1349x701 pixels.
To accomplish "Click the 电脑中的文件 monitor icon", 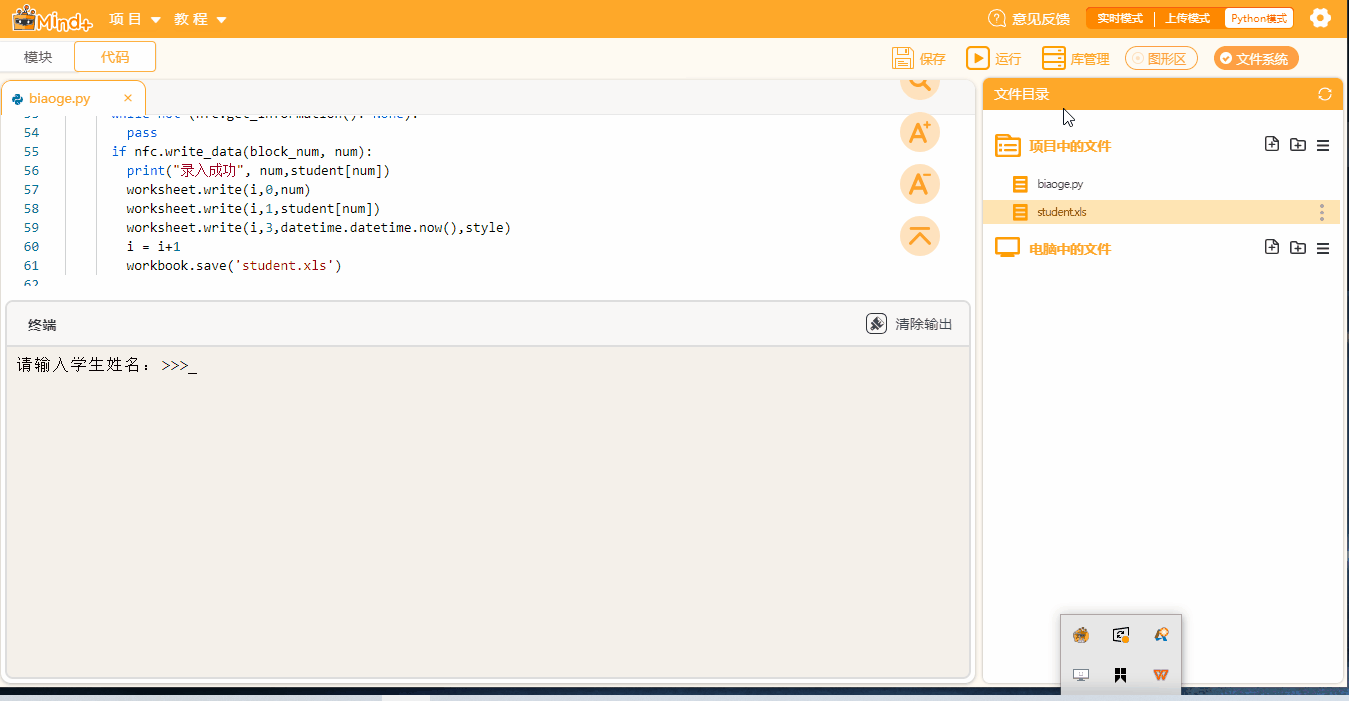I will click(1008, 248).
